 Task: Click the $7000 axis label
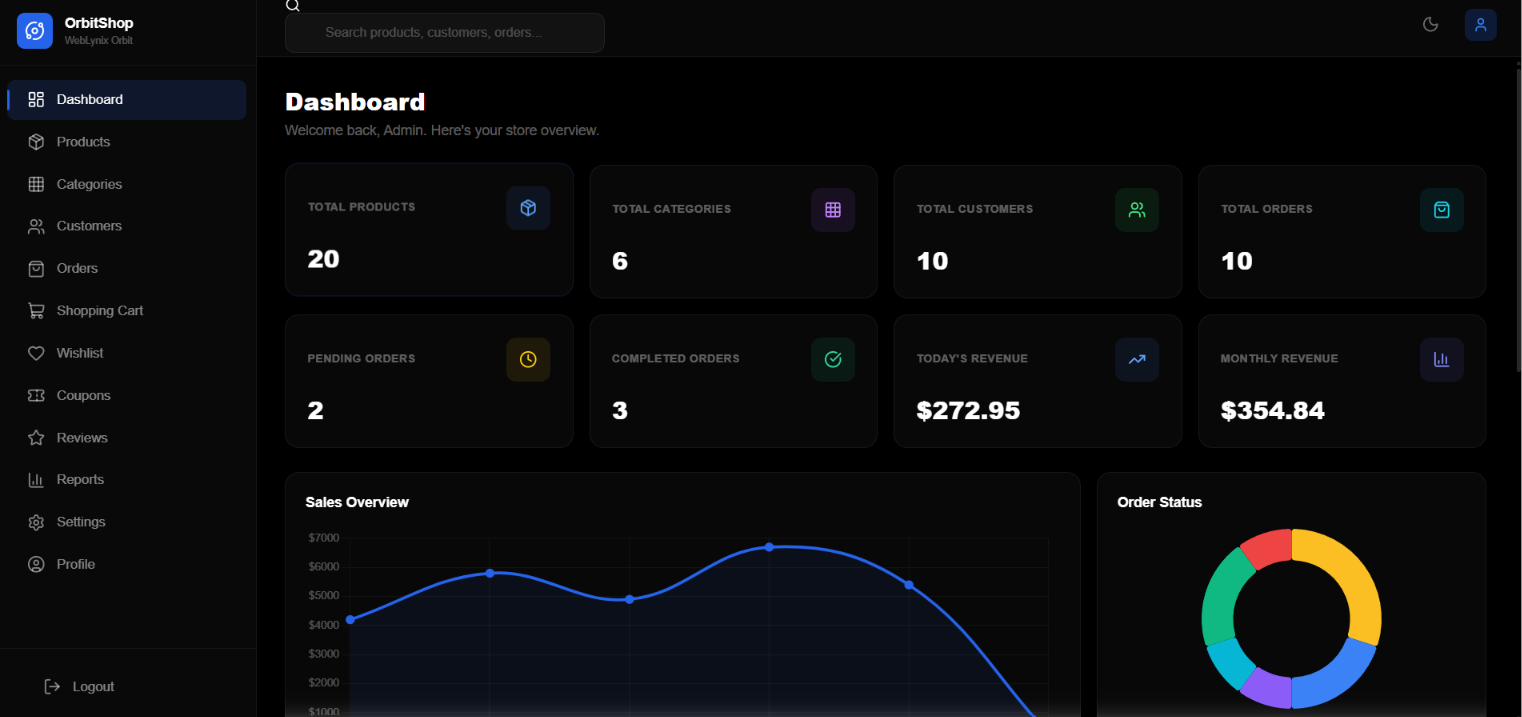tap(324, 538)
